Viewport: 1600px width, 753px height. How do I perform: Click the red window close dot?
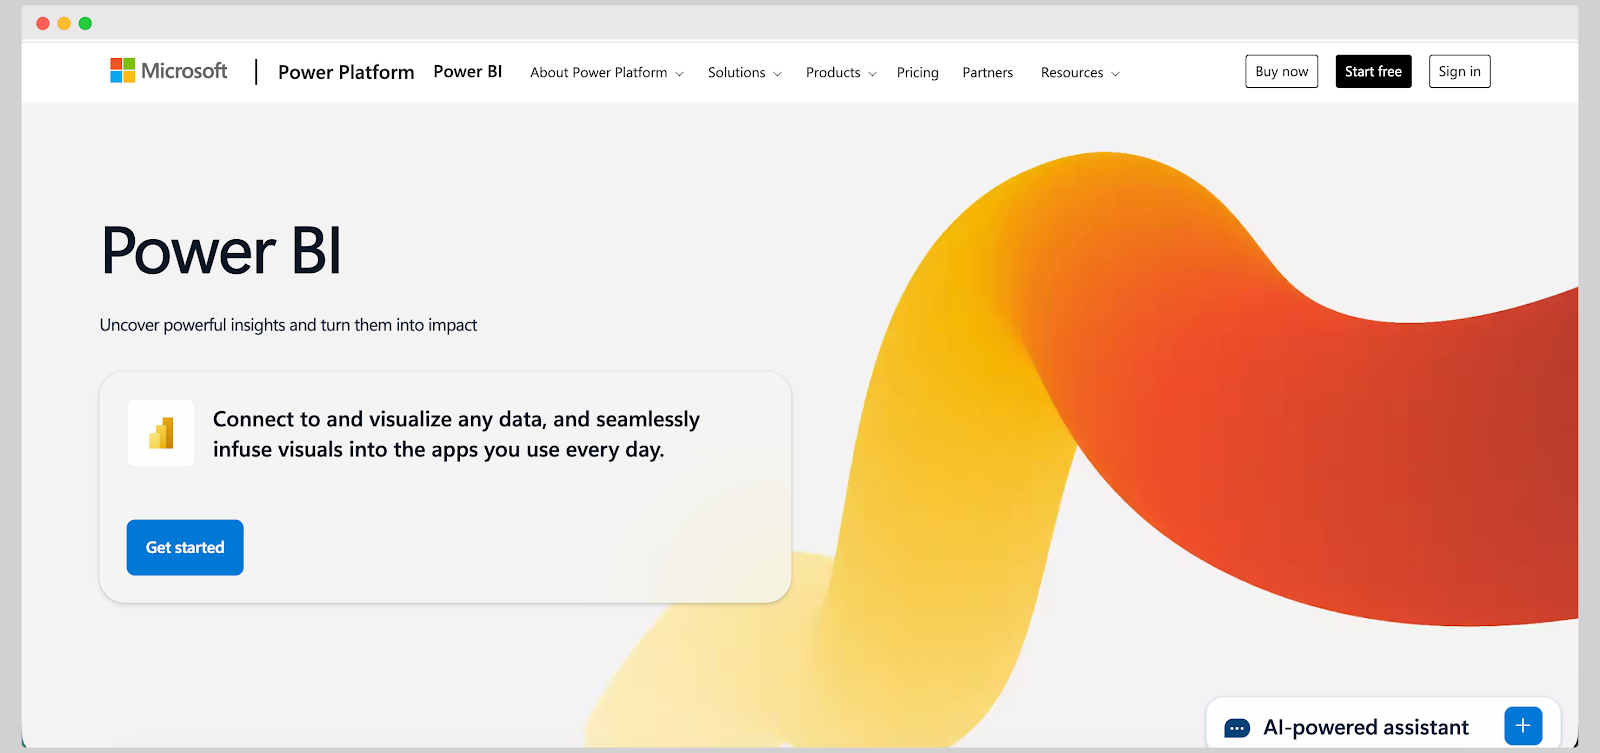[43, 23]
